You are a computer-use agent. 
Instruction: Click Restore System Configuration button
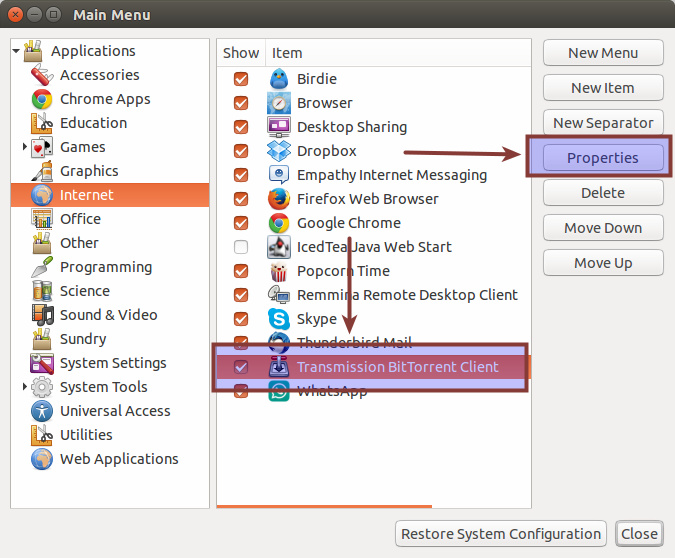click(501, 534)
